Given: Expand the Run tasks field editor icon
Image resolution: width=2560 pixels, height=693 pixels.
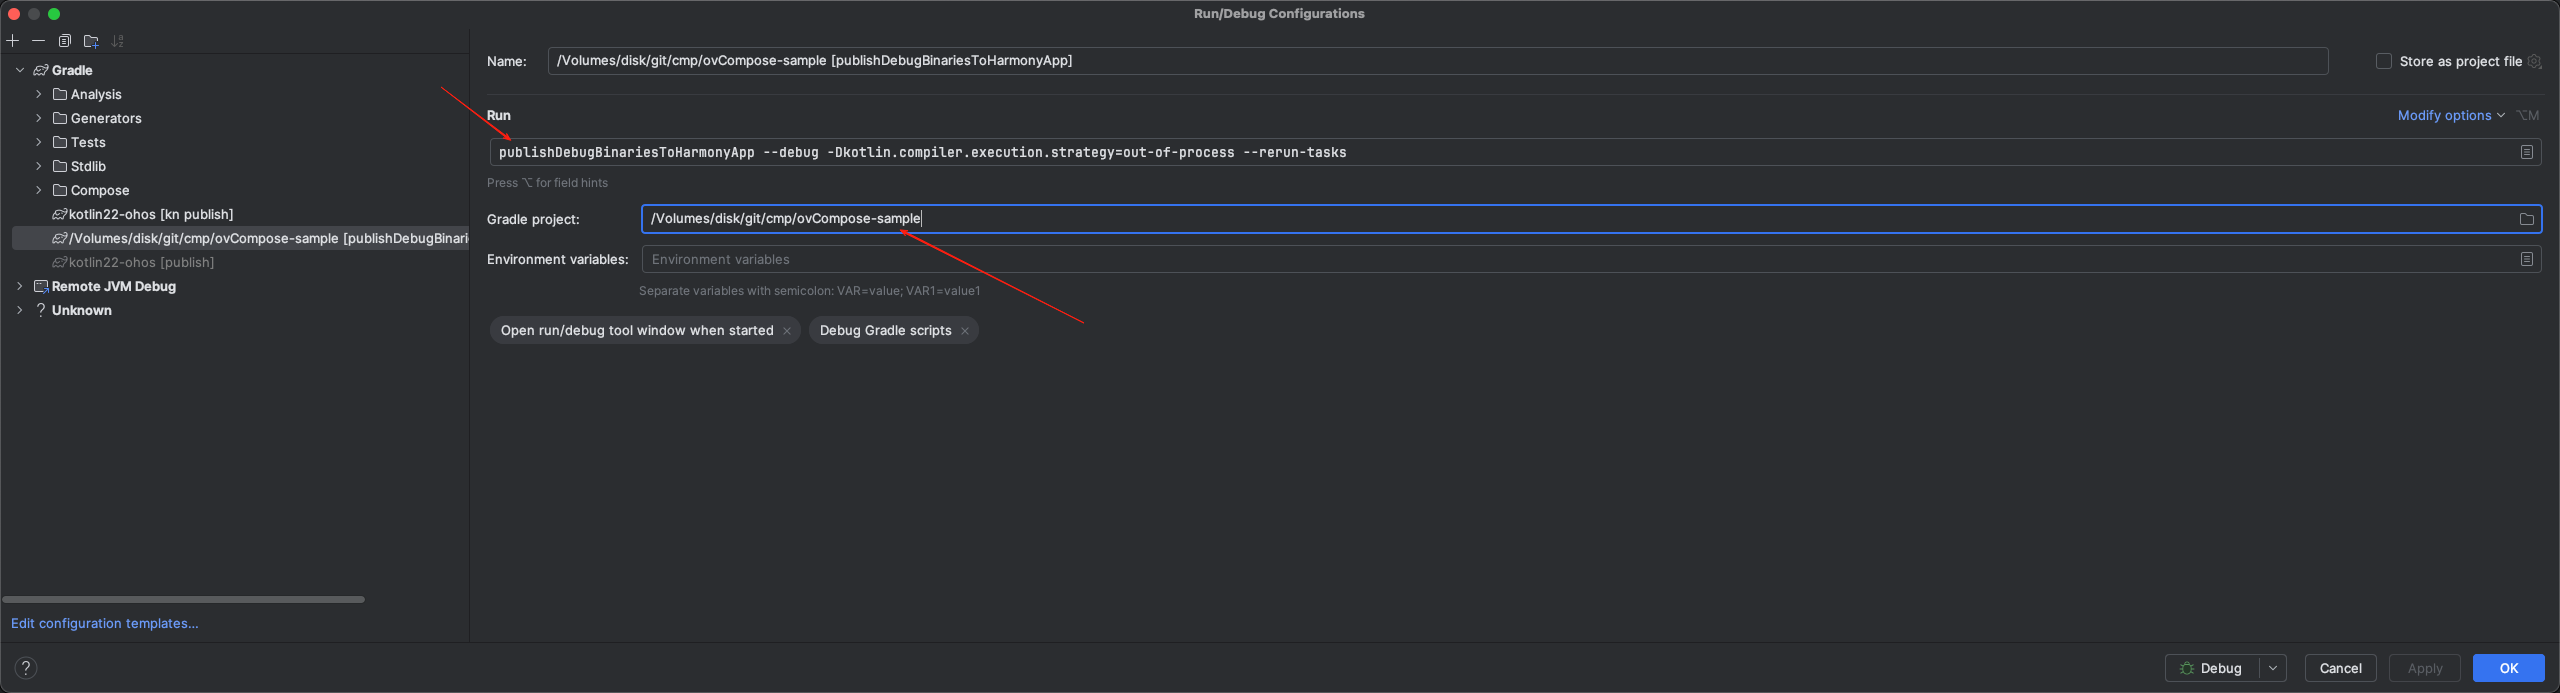Looking at the screenshot, I should [2526, 152].
